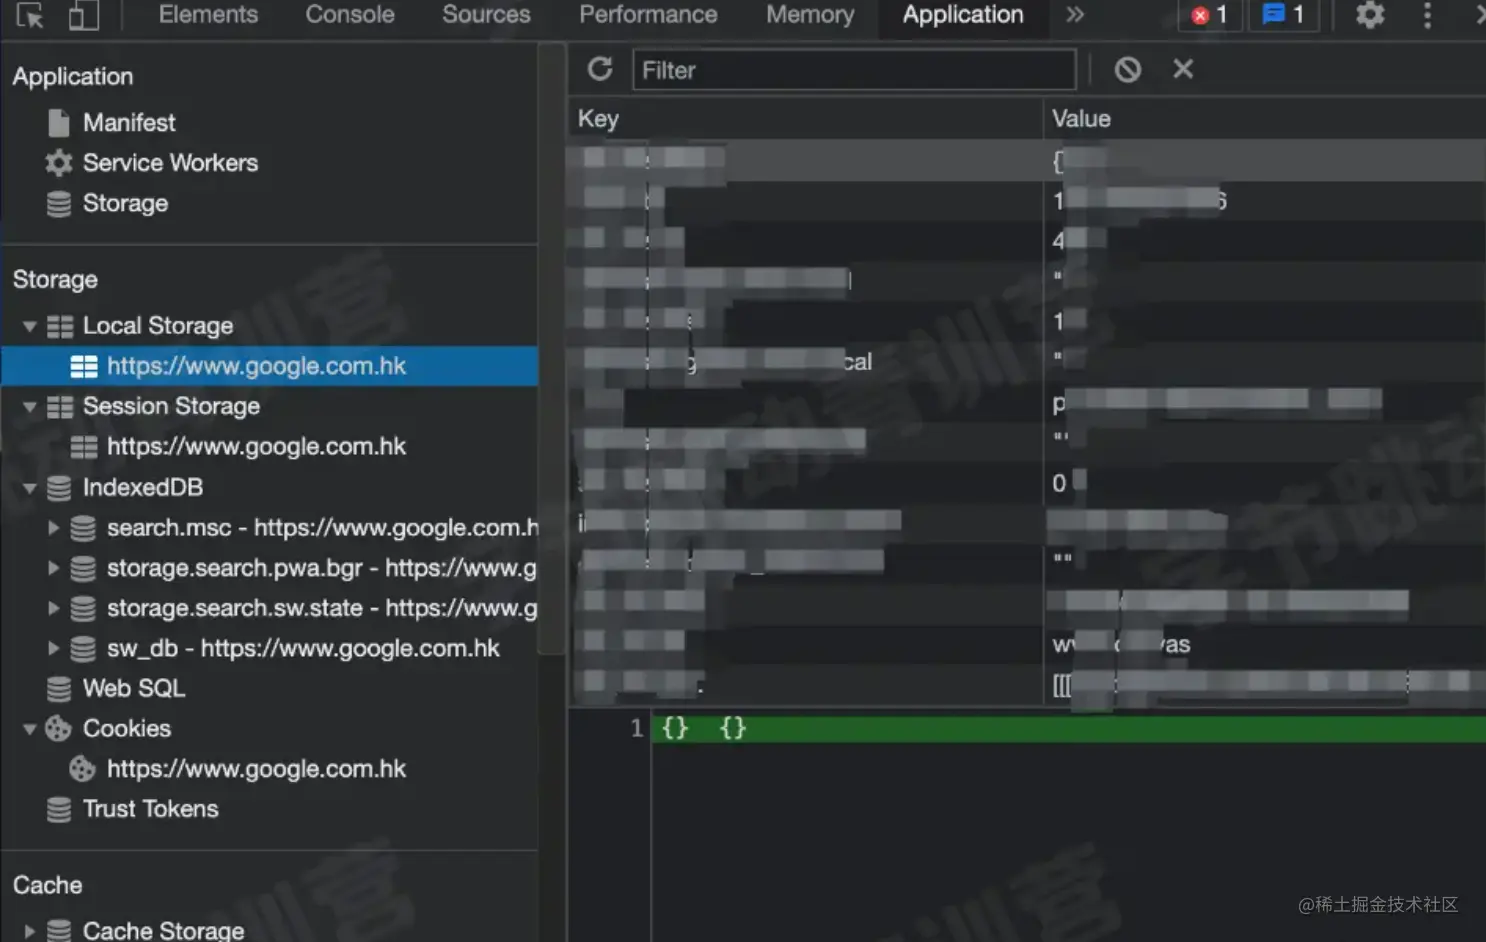The image size is (1486, 942).
Task: Click the Cookies icon
Action: pos(59,729)
